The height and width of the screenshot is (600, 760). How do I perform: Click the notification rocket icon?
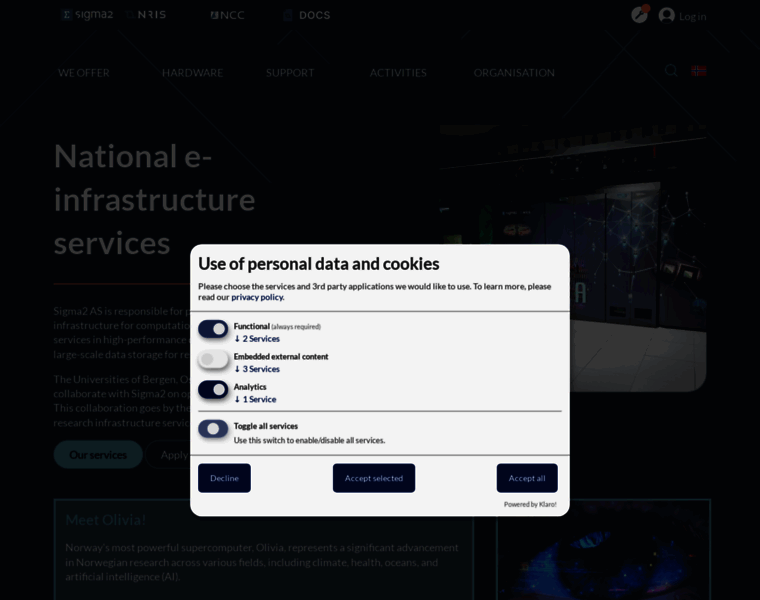(639, 15)
